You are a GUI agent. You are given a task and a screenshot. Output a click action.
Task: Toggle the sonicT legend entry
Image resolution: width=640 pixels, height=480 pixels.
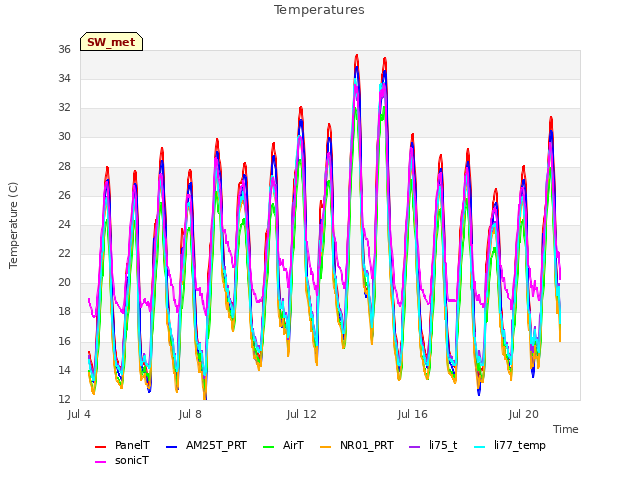(122, 460)
